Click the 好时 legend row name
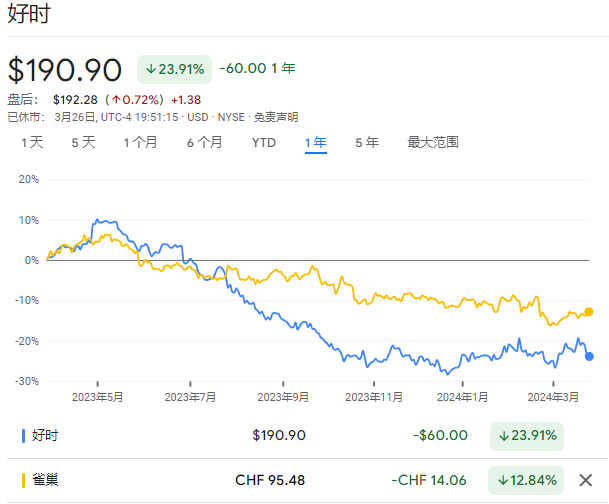 (x=45, y=435)
